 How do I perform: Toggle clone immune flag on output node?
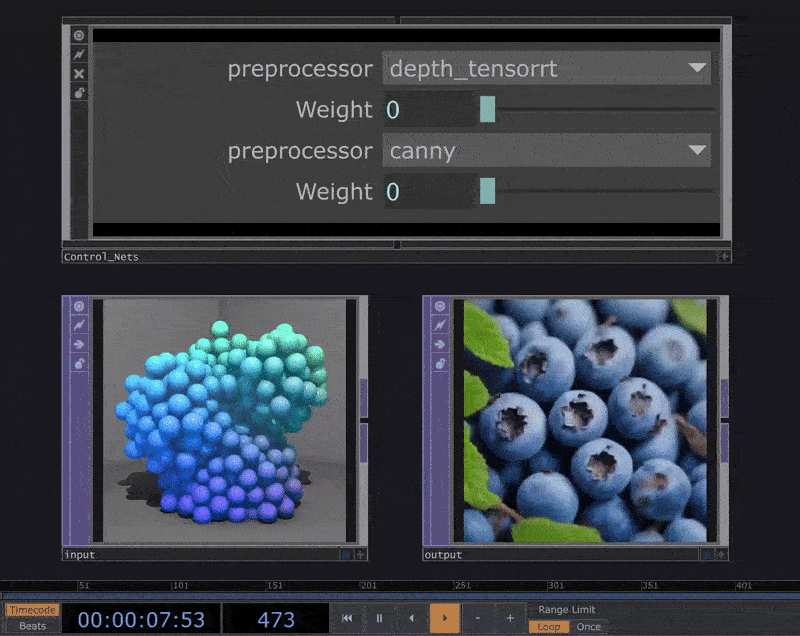pyautogui.click(x=440, y=325)
